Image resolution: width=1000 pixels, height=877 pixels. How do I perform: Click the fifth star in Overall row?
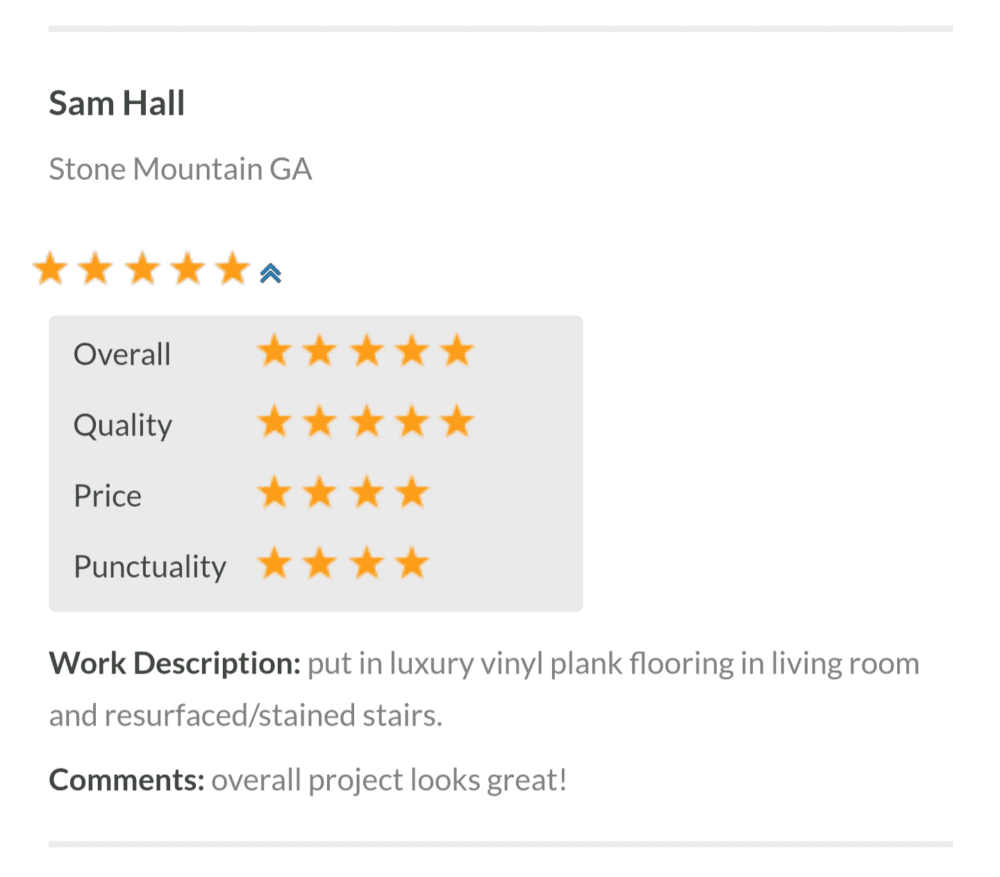tap(456, 351)
